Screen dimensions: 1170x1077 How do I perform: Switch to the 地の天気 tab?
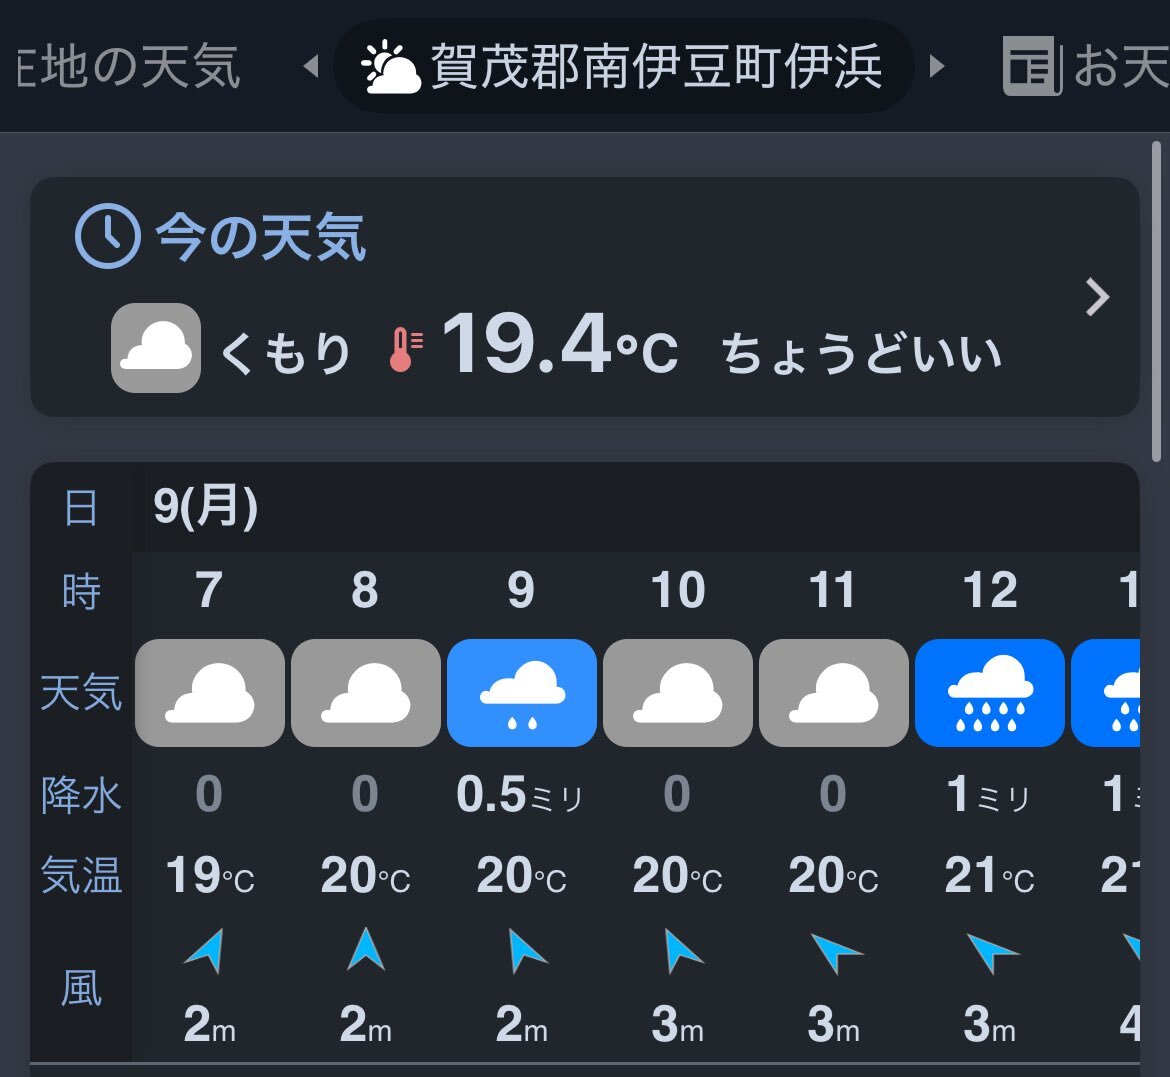tap(128, 66)
